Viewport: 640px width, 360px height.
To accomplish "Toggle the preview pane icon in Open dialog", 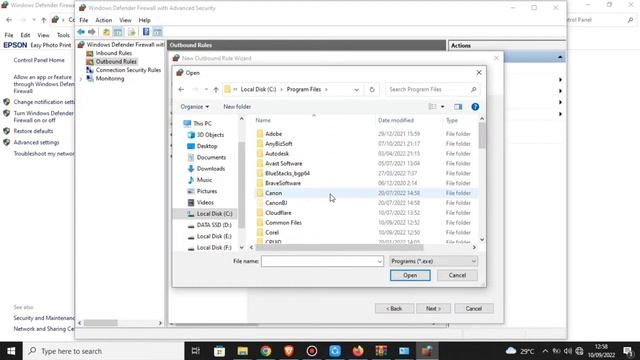I will click(x=458, y=107).
